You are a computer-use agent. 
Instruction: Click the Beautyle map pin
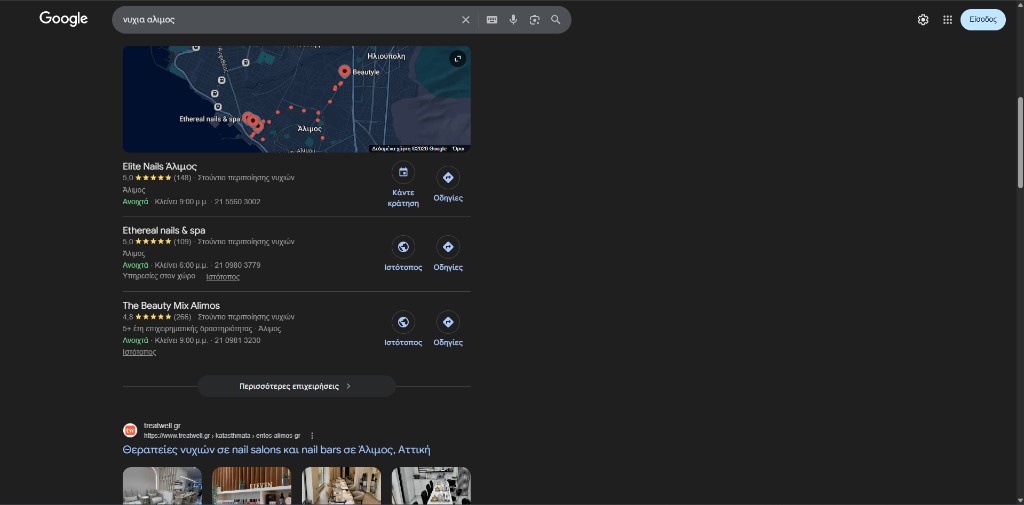pos(344,71)
